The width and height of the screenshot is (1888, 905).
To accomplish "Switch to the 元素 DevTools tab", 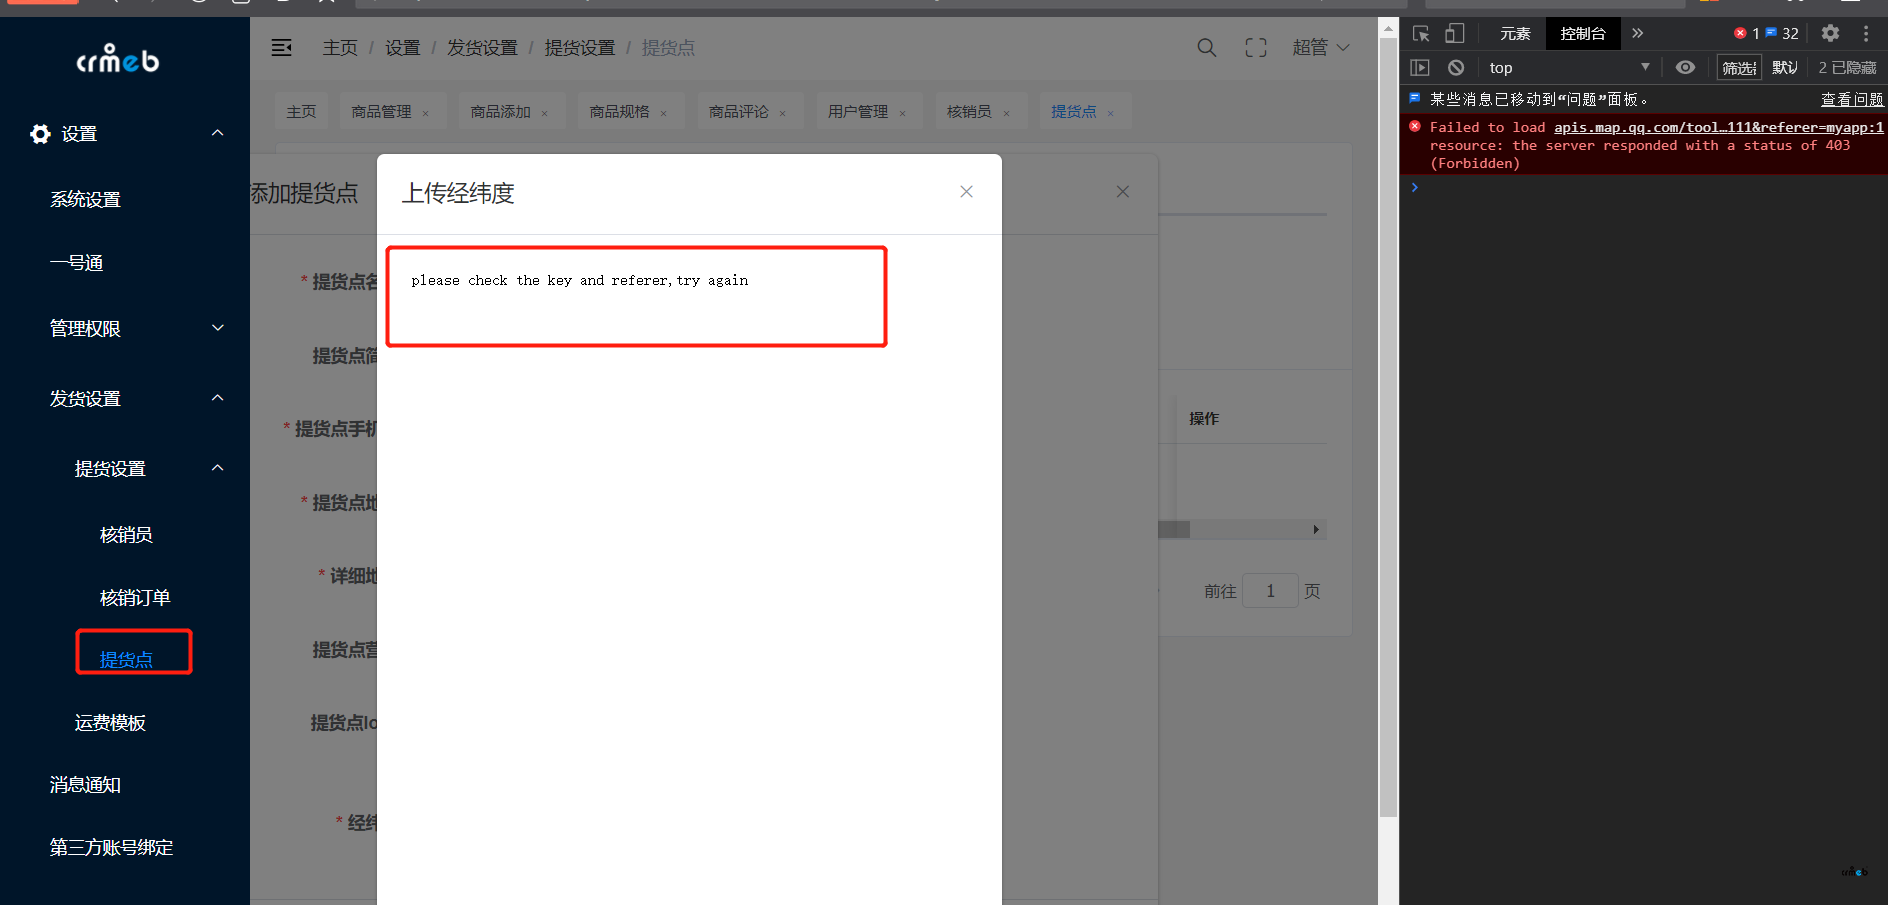I will click(x=1515, y=34).
